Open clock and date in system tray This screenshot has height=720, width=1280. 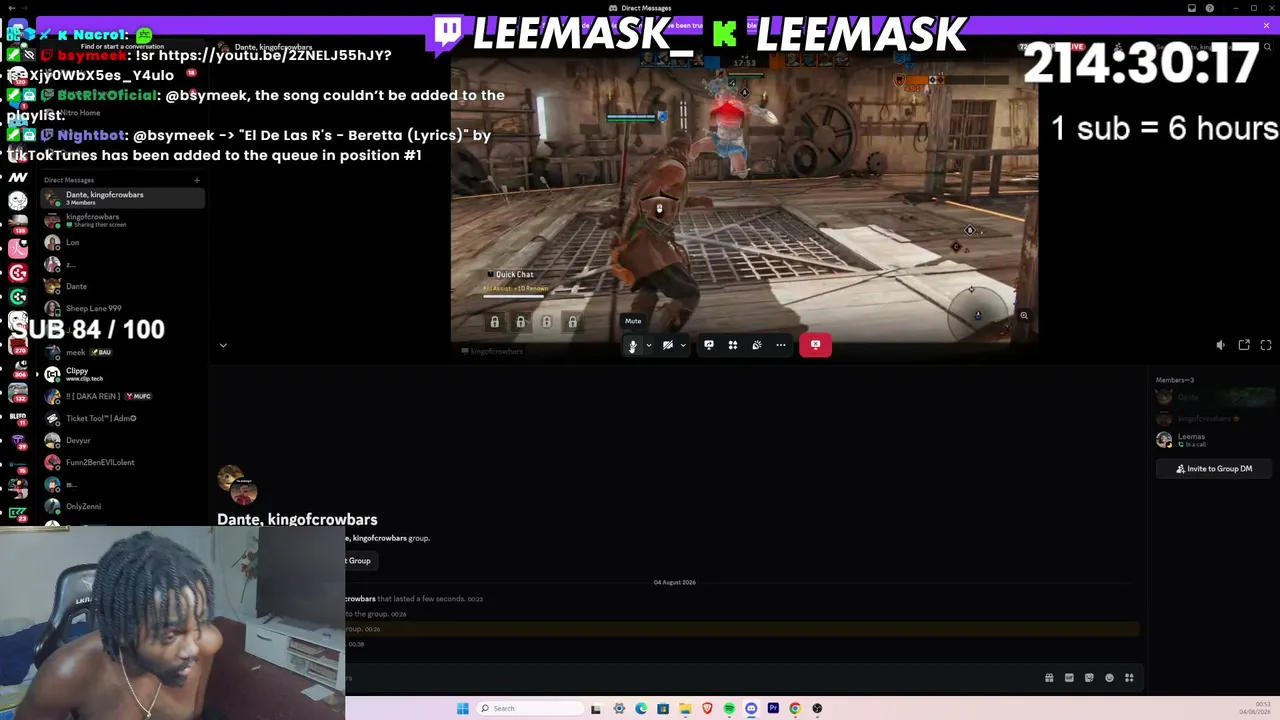(x=1255, y=709)
